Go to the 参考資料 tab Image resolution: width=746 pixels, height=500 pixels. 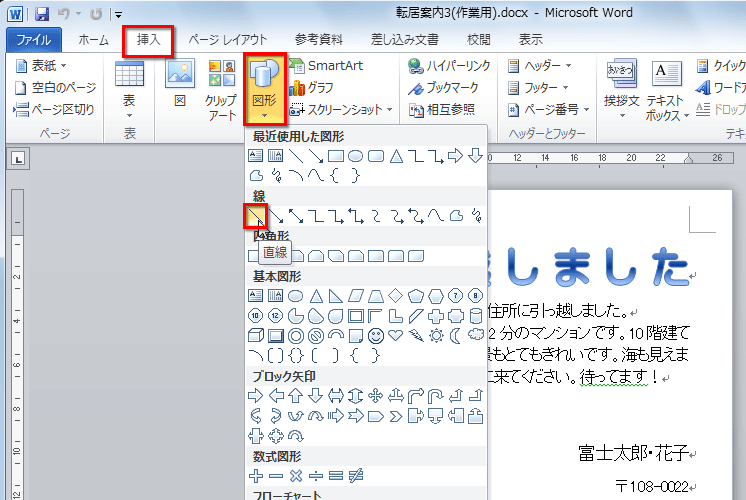(x=319, y=40)
